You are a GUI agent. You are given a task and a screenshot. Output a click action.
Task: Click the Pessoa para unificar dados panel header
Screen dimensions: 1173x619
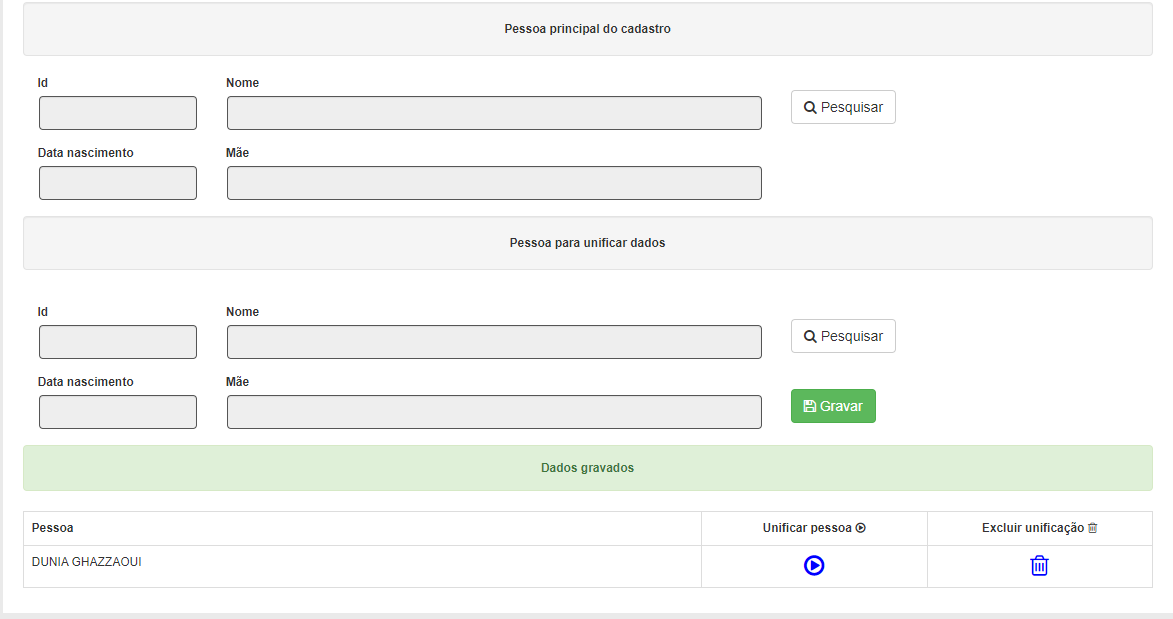(588, 243)
